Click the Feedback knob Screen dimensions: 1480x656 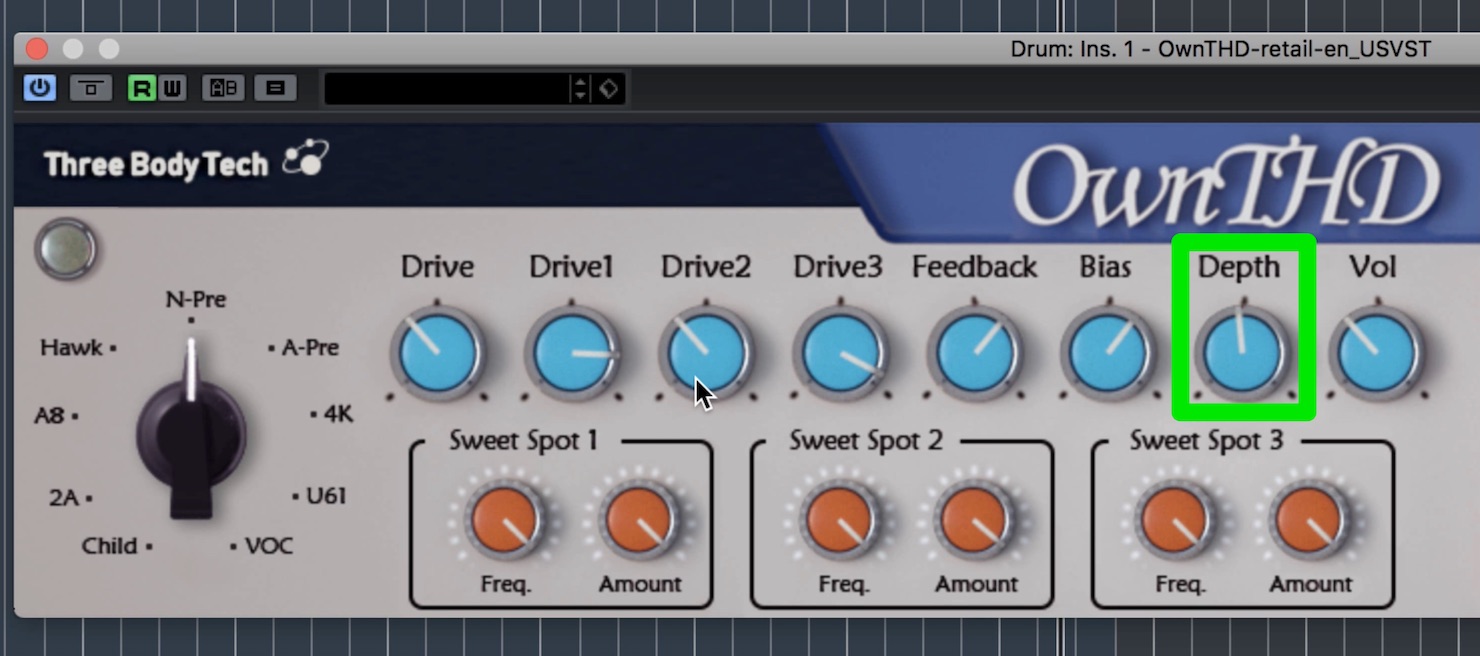click(x=974, y=352)
